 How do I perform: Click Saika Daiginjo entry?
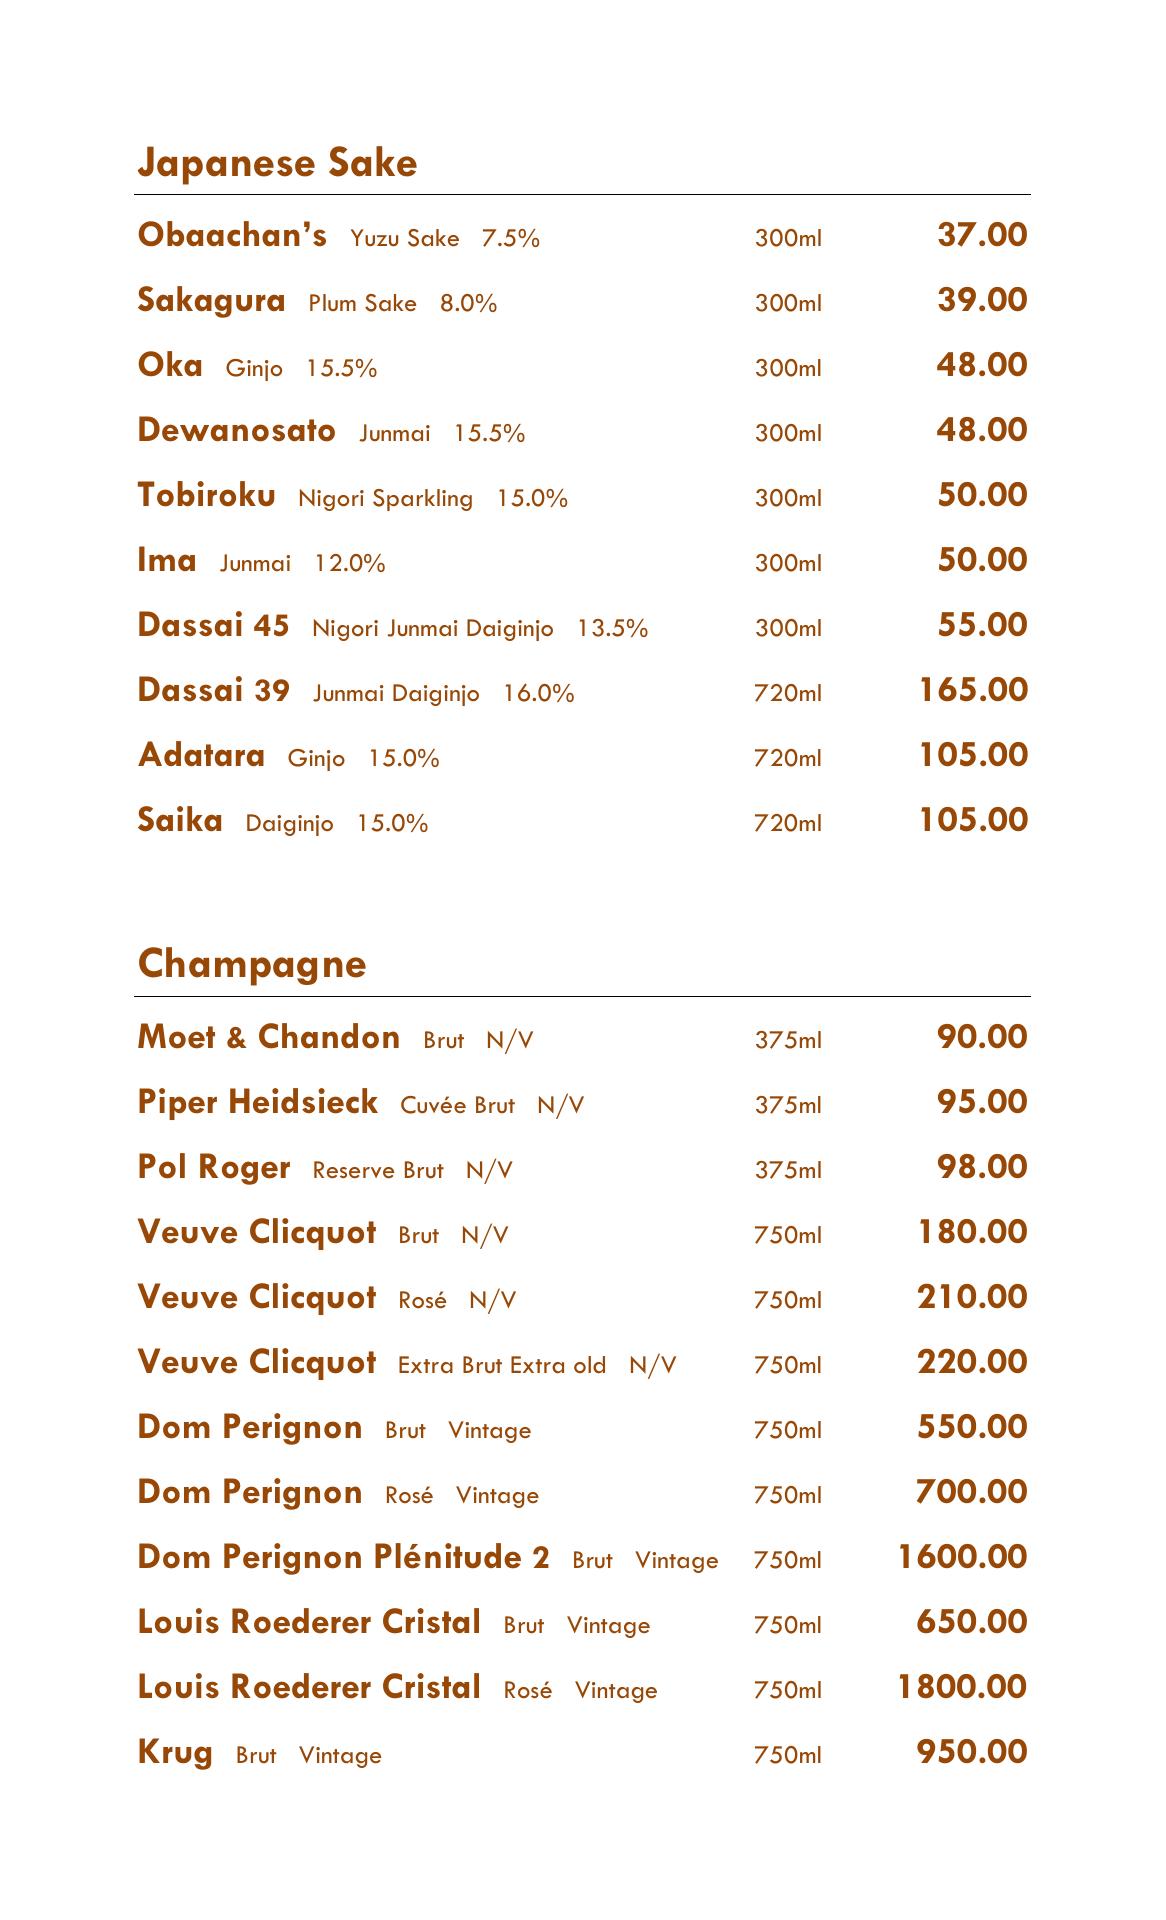tap(180, 820)
